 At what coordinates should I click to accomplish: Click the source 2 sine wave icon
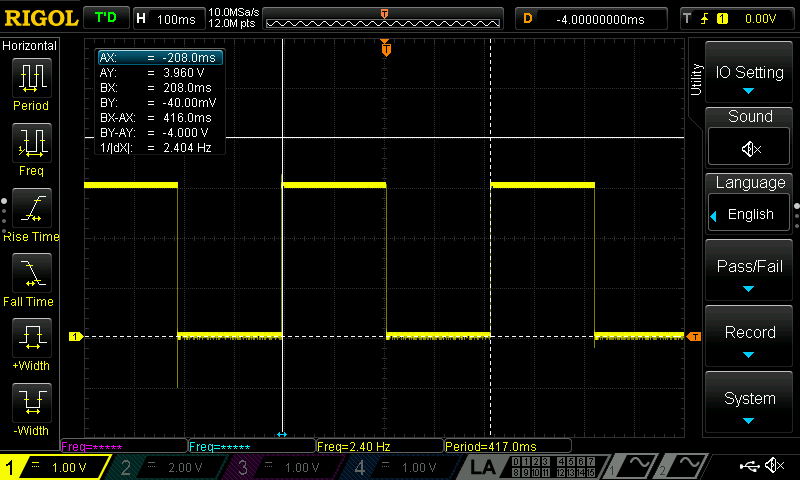[x=687, y=466]
